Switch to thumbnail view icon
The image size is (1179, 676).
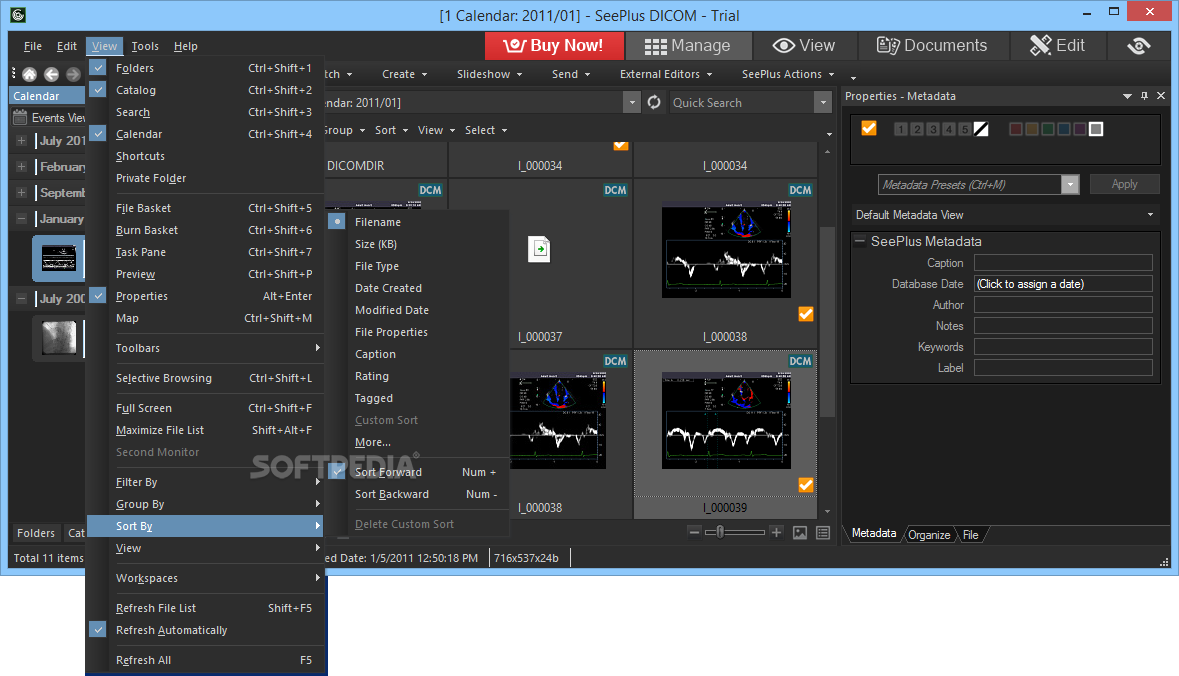tap(800, 532)
